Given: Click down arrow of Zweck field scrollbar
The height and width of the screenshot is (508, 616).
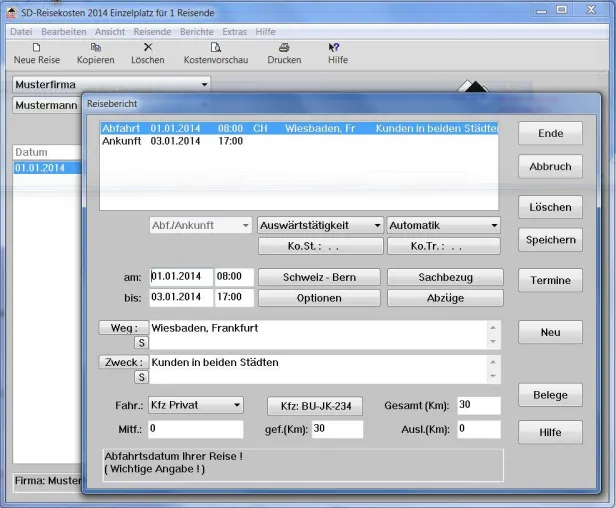Looking at the screenshot, I should click(x=493, y=376).
